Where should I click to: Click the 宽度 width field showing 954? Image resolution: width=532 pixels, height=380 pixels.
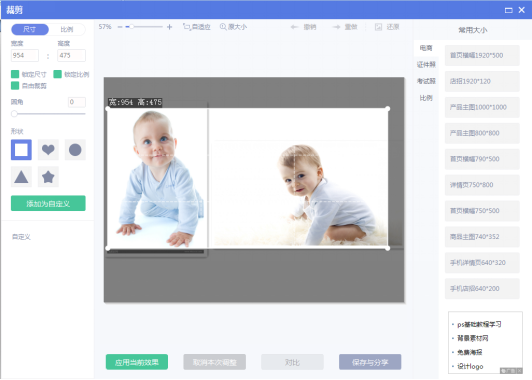tap(25, 55)
